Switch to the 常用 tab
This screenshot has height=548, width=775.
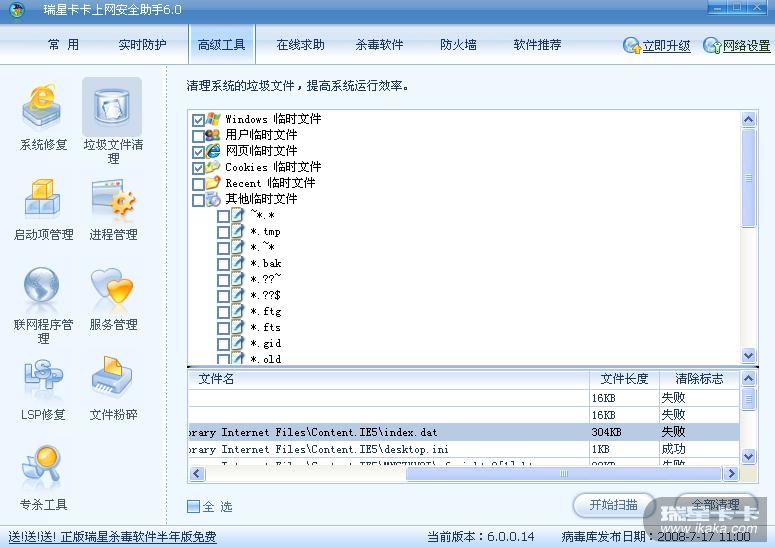point(63,45)
